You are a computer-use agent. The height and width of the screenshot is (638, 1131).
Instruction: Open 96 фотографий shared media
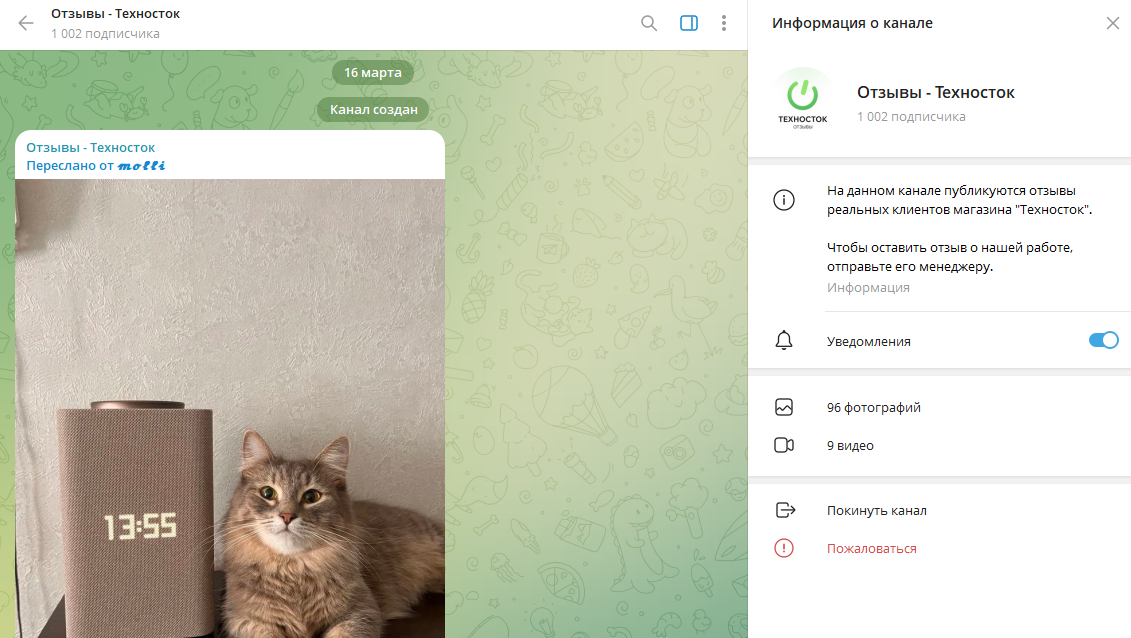click(873, 407)
